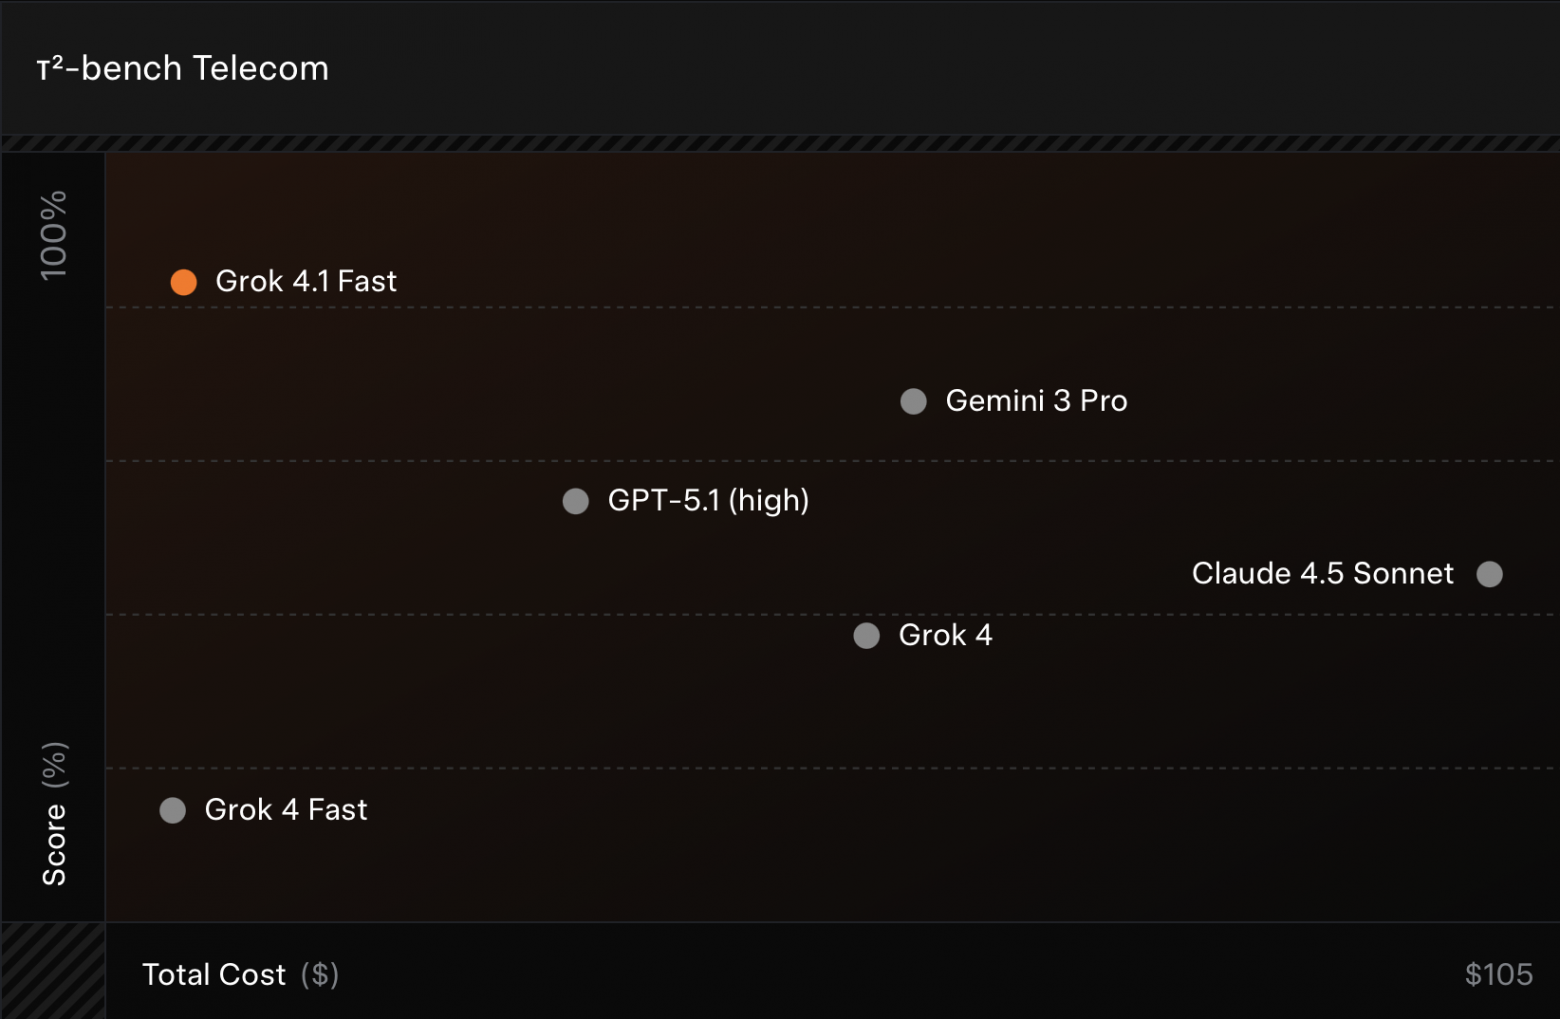Click the Claude 4.5 Sonnet label
The image size is (1560, 1019).
pyautogui.click(x=1322, y=574)
